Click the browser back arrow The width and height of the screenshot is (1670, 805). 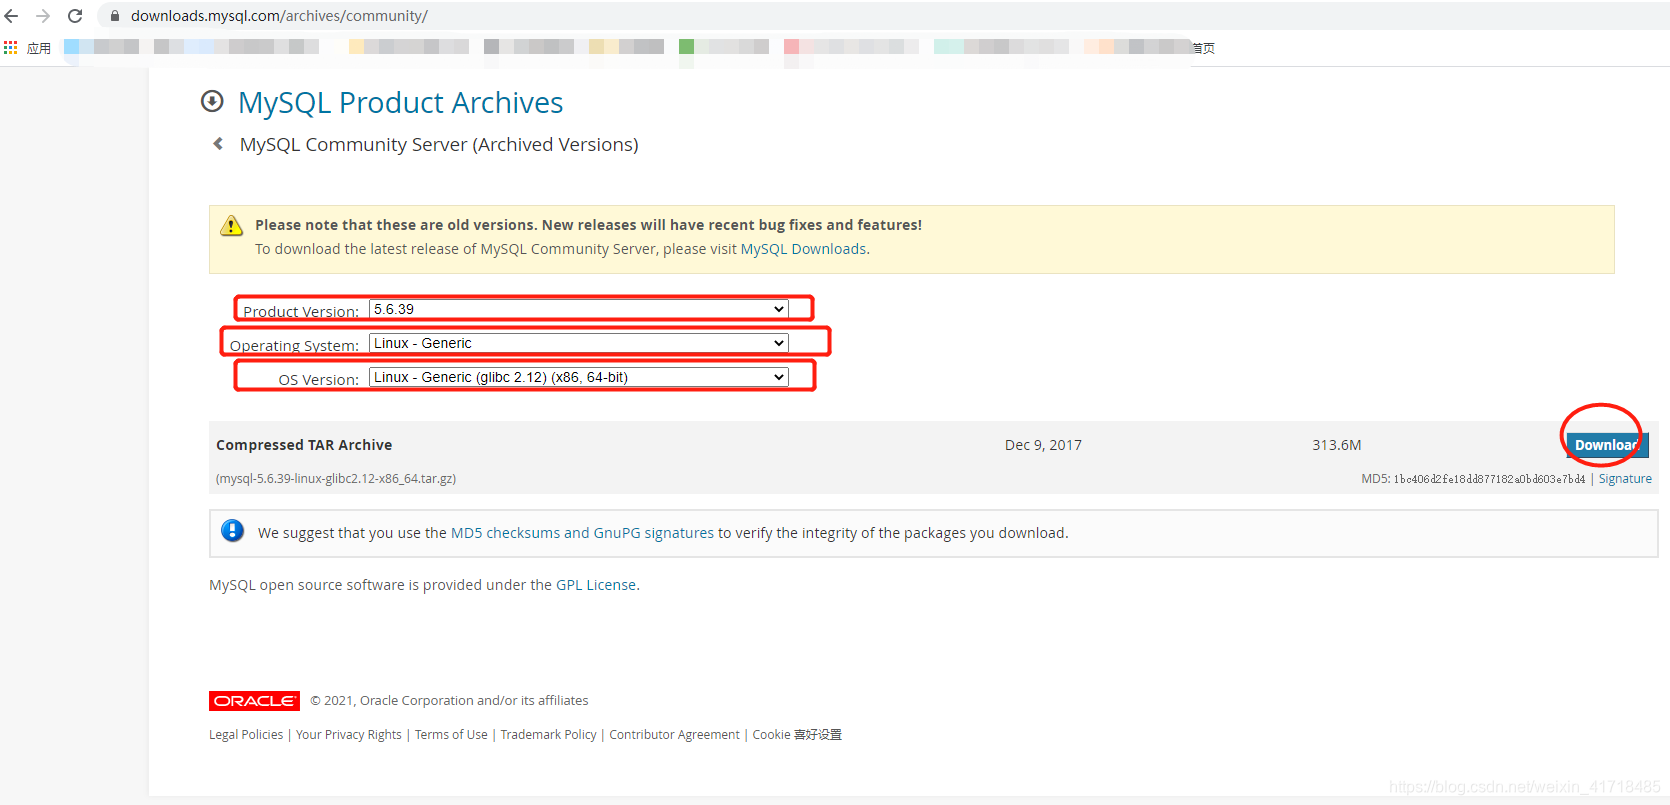(12, 16)
